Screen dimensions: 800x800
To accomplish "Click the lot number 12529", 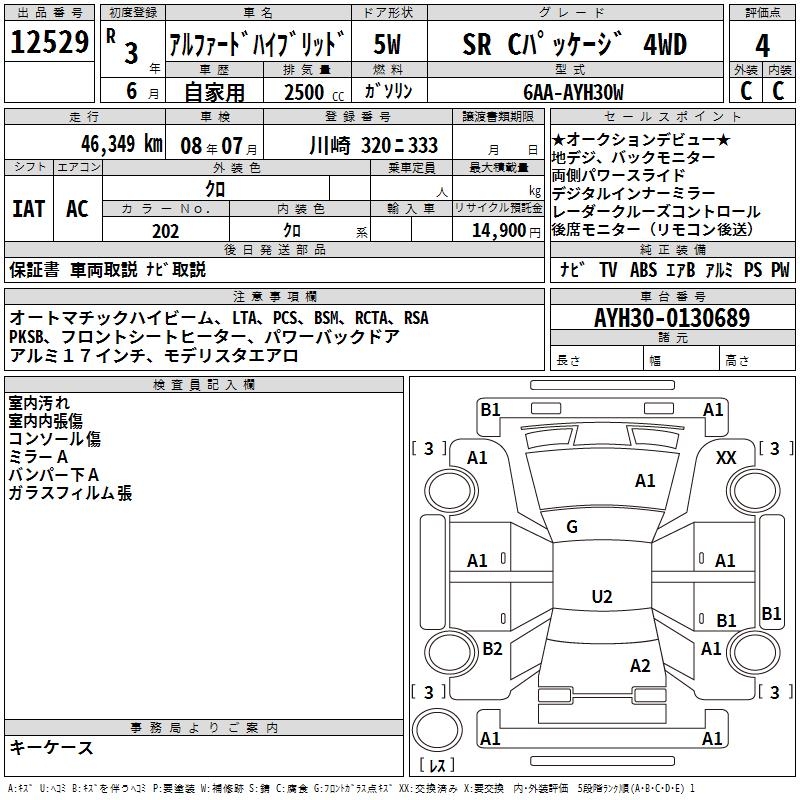I will pos(50,44).
